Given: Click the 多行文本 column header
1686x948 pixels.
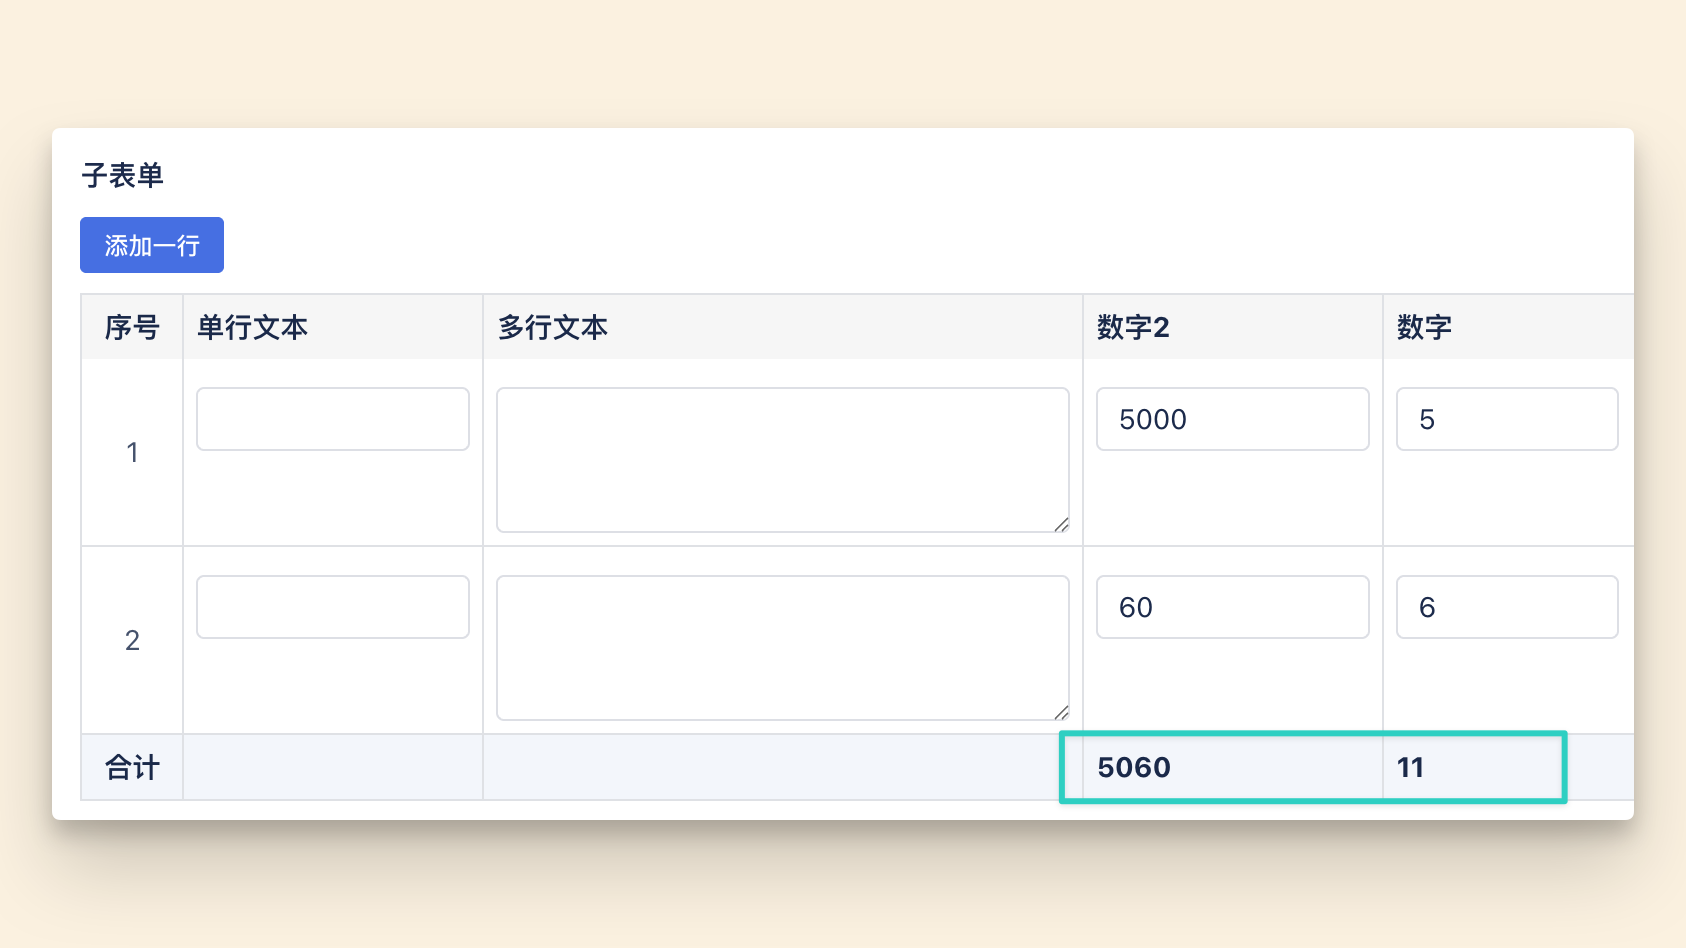Looking at the screenshot, I should click(x=552, y=327).
